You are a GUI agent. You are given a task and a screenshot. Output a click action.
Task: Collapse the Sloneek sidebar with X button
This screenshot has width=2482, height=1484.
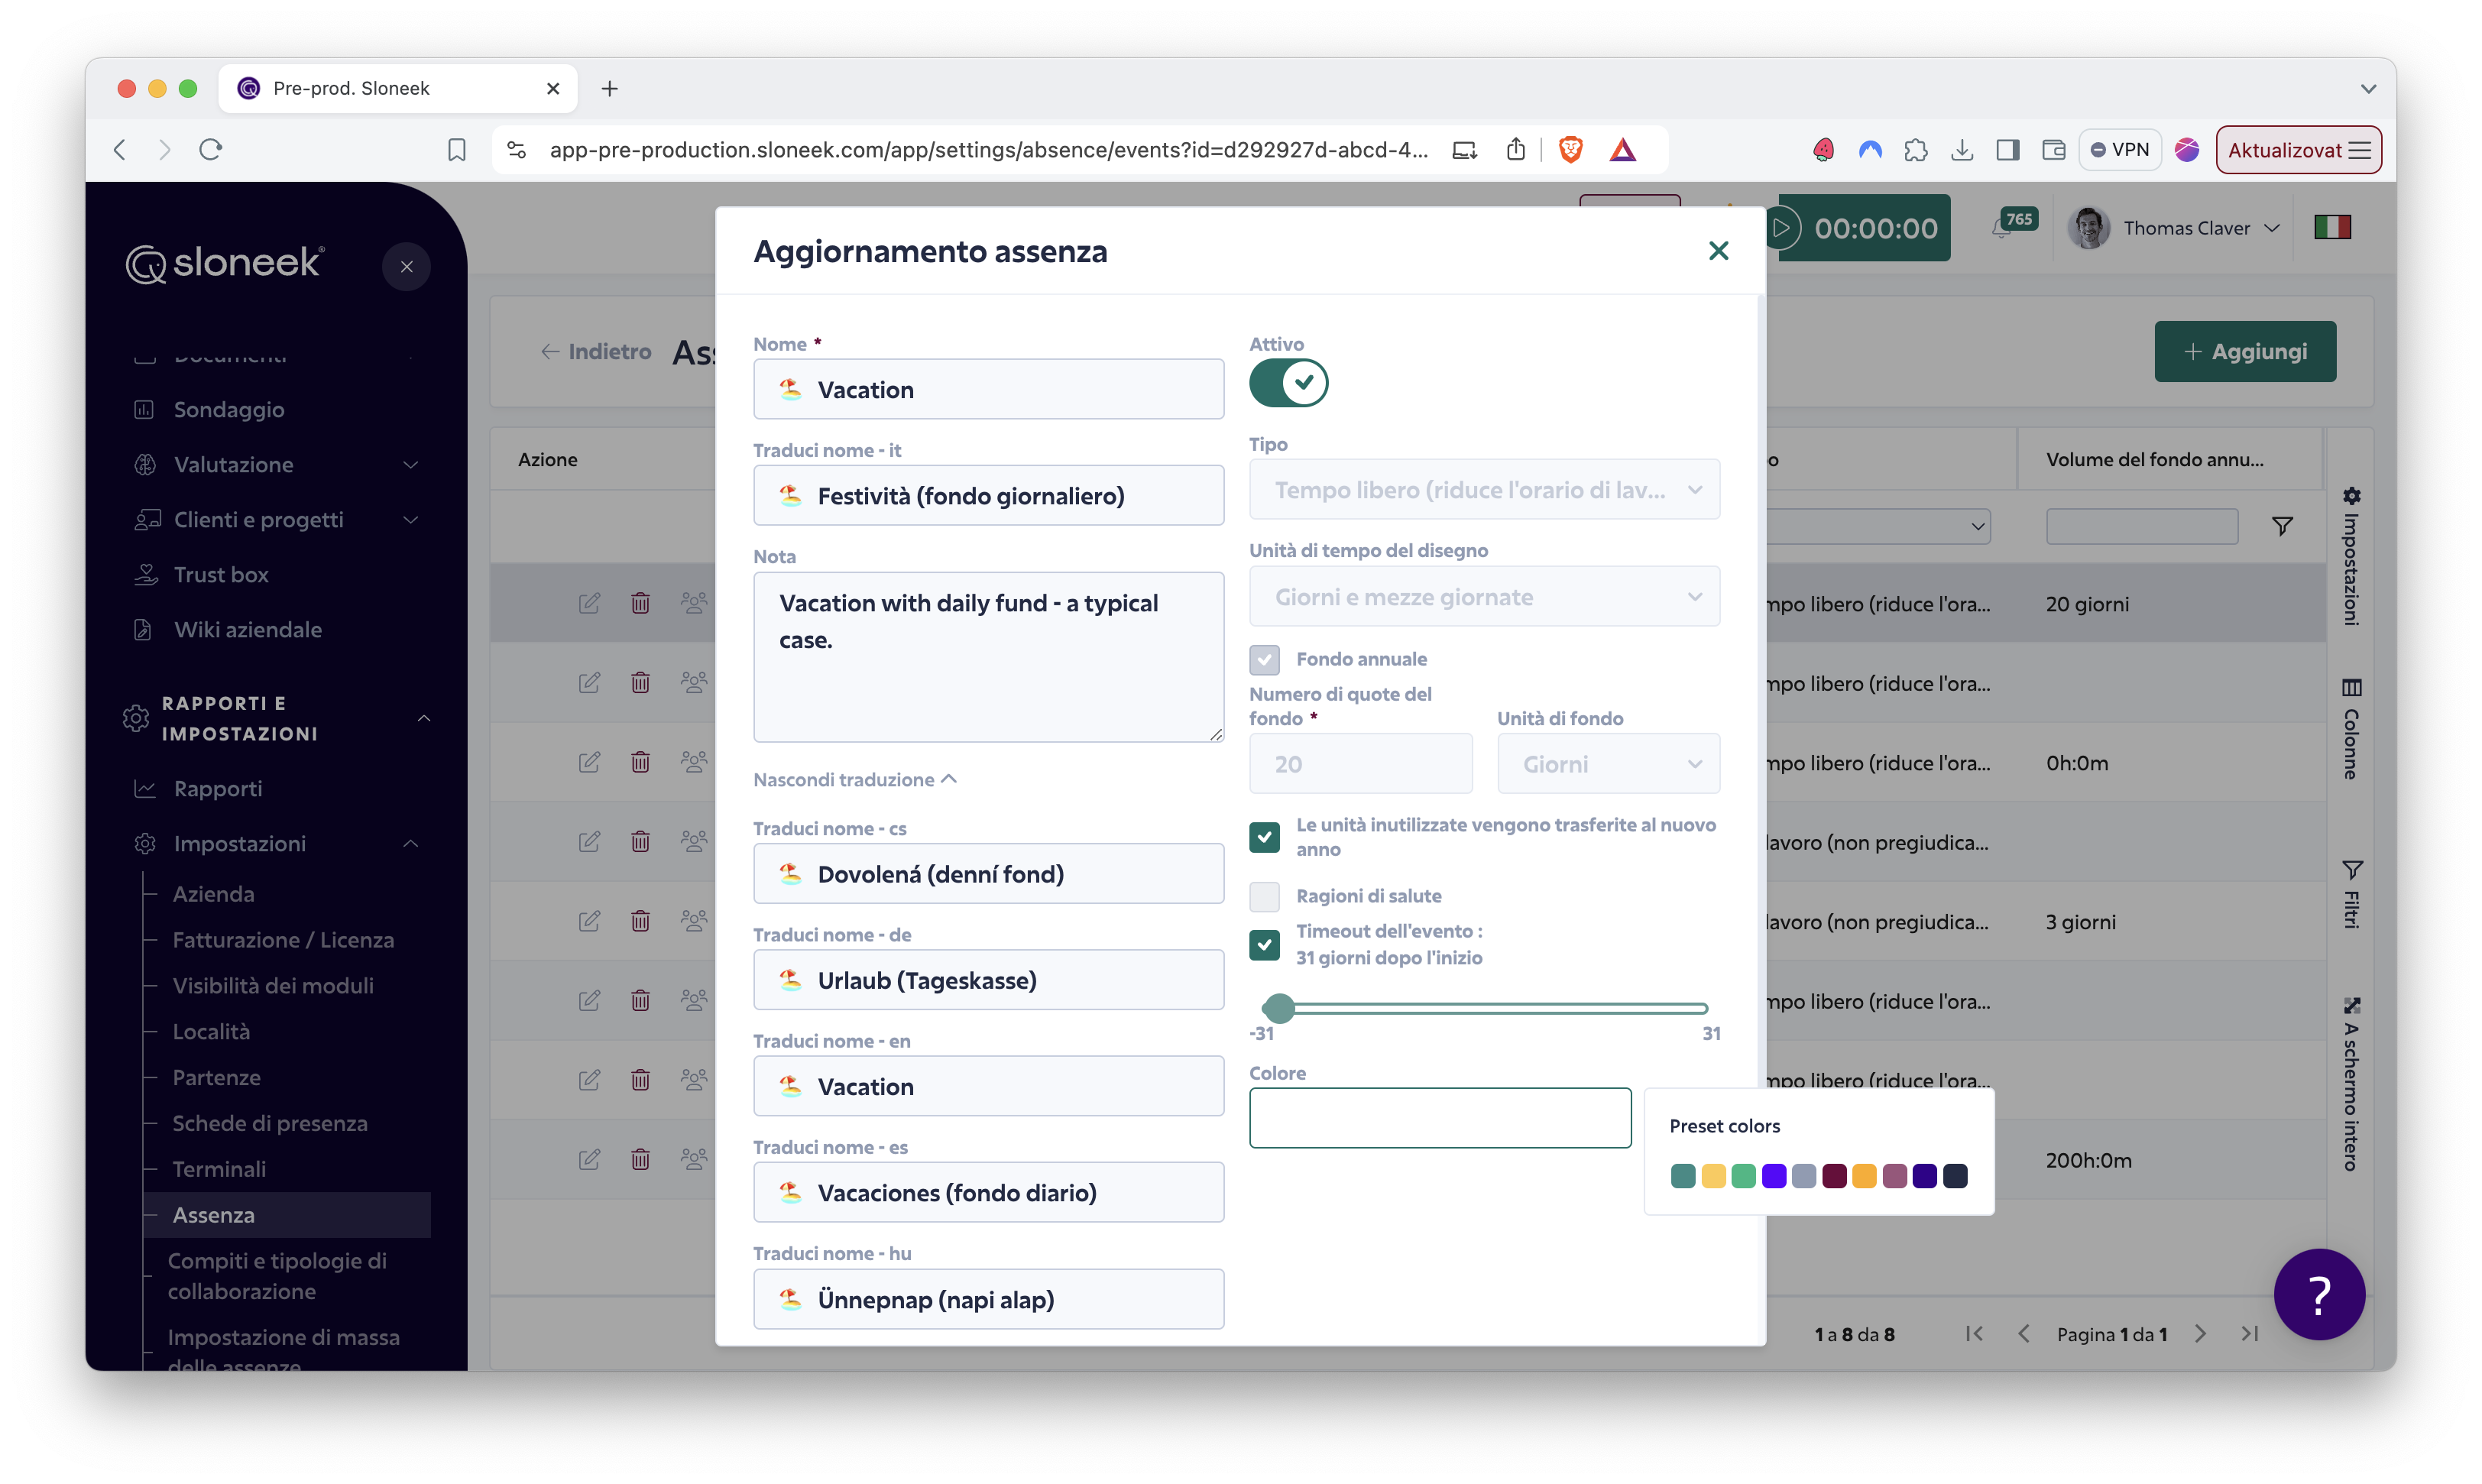coord(406,266)
